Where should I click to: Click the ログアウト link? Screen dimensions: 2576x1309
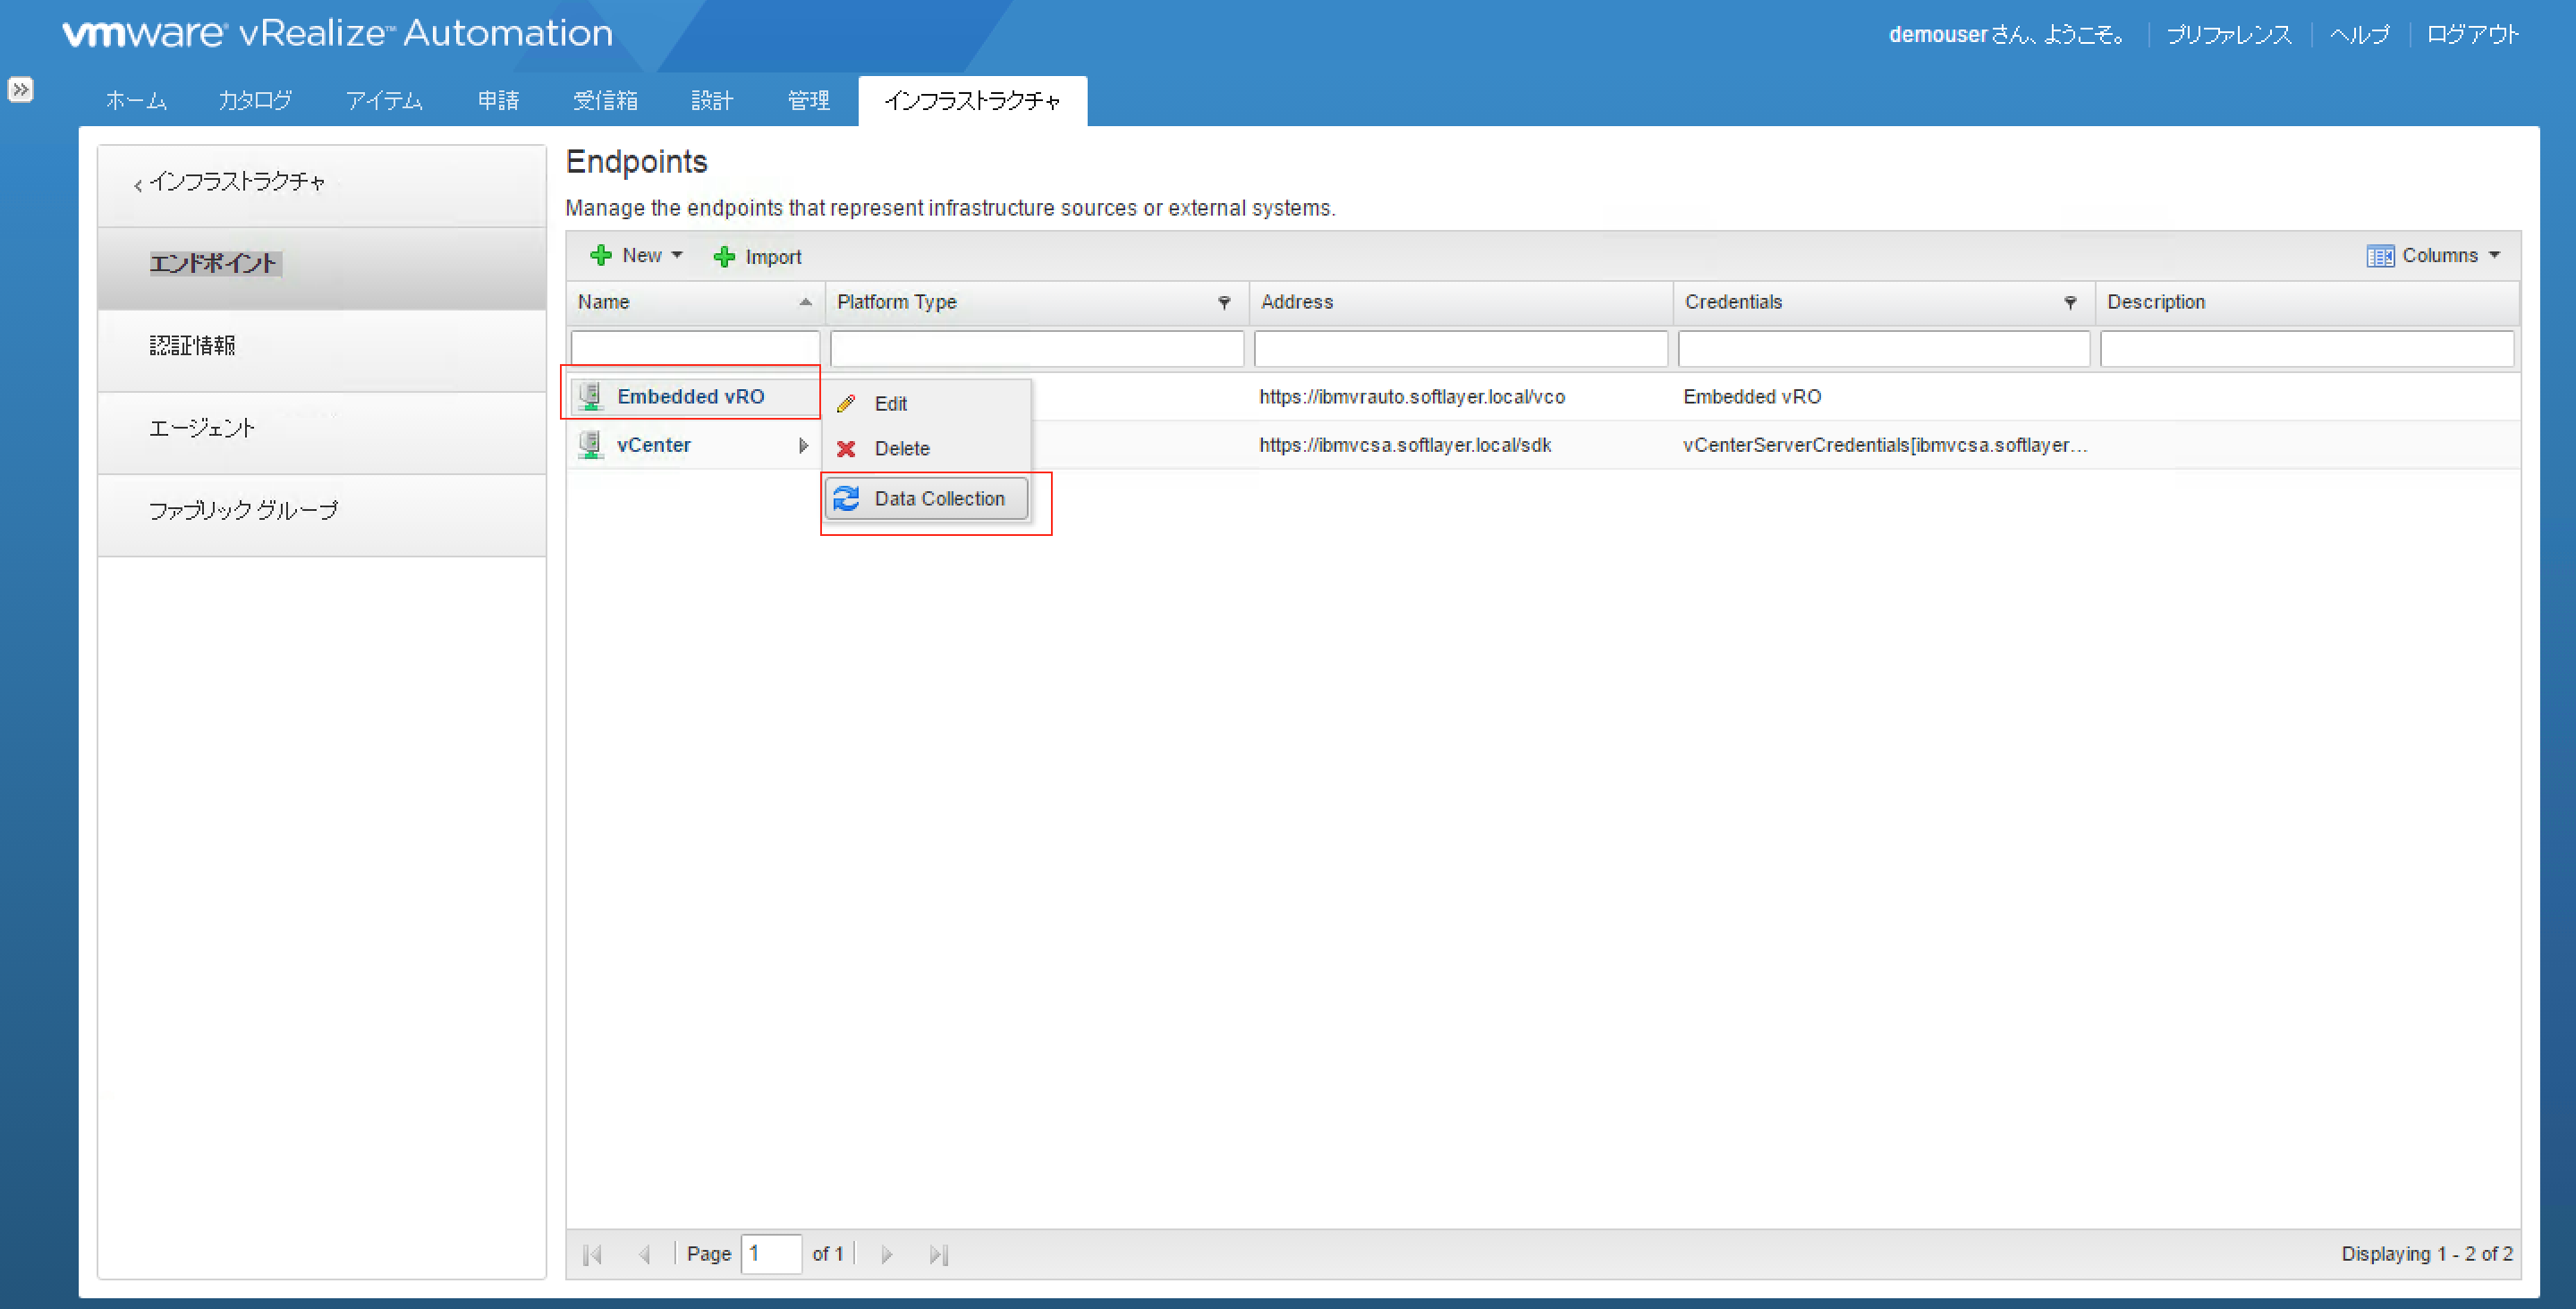coord(2472,35)
